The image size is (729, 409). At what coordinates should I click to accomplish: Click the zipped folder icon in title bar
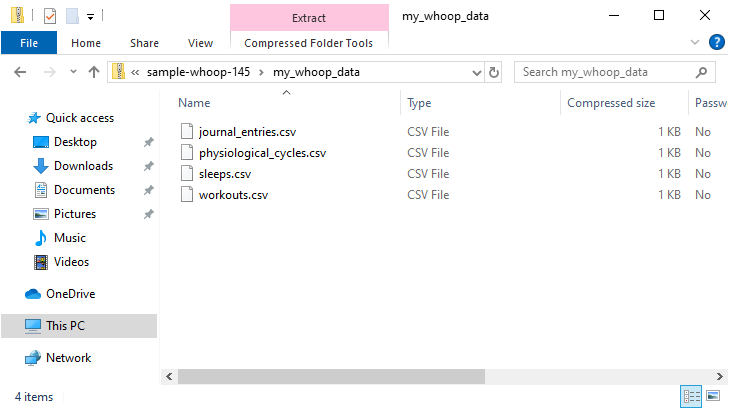point(17,15)
